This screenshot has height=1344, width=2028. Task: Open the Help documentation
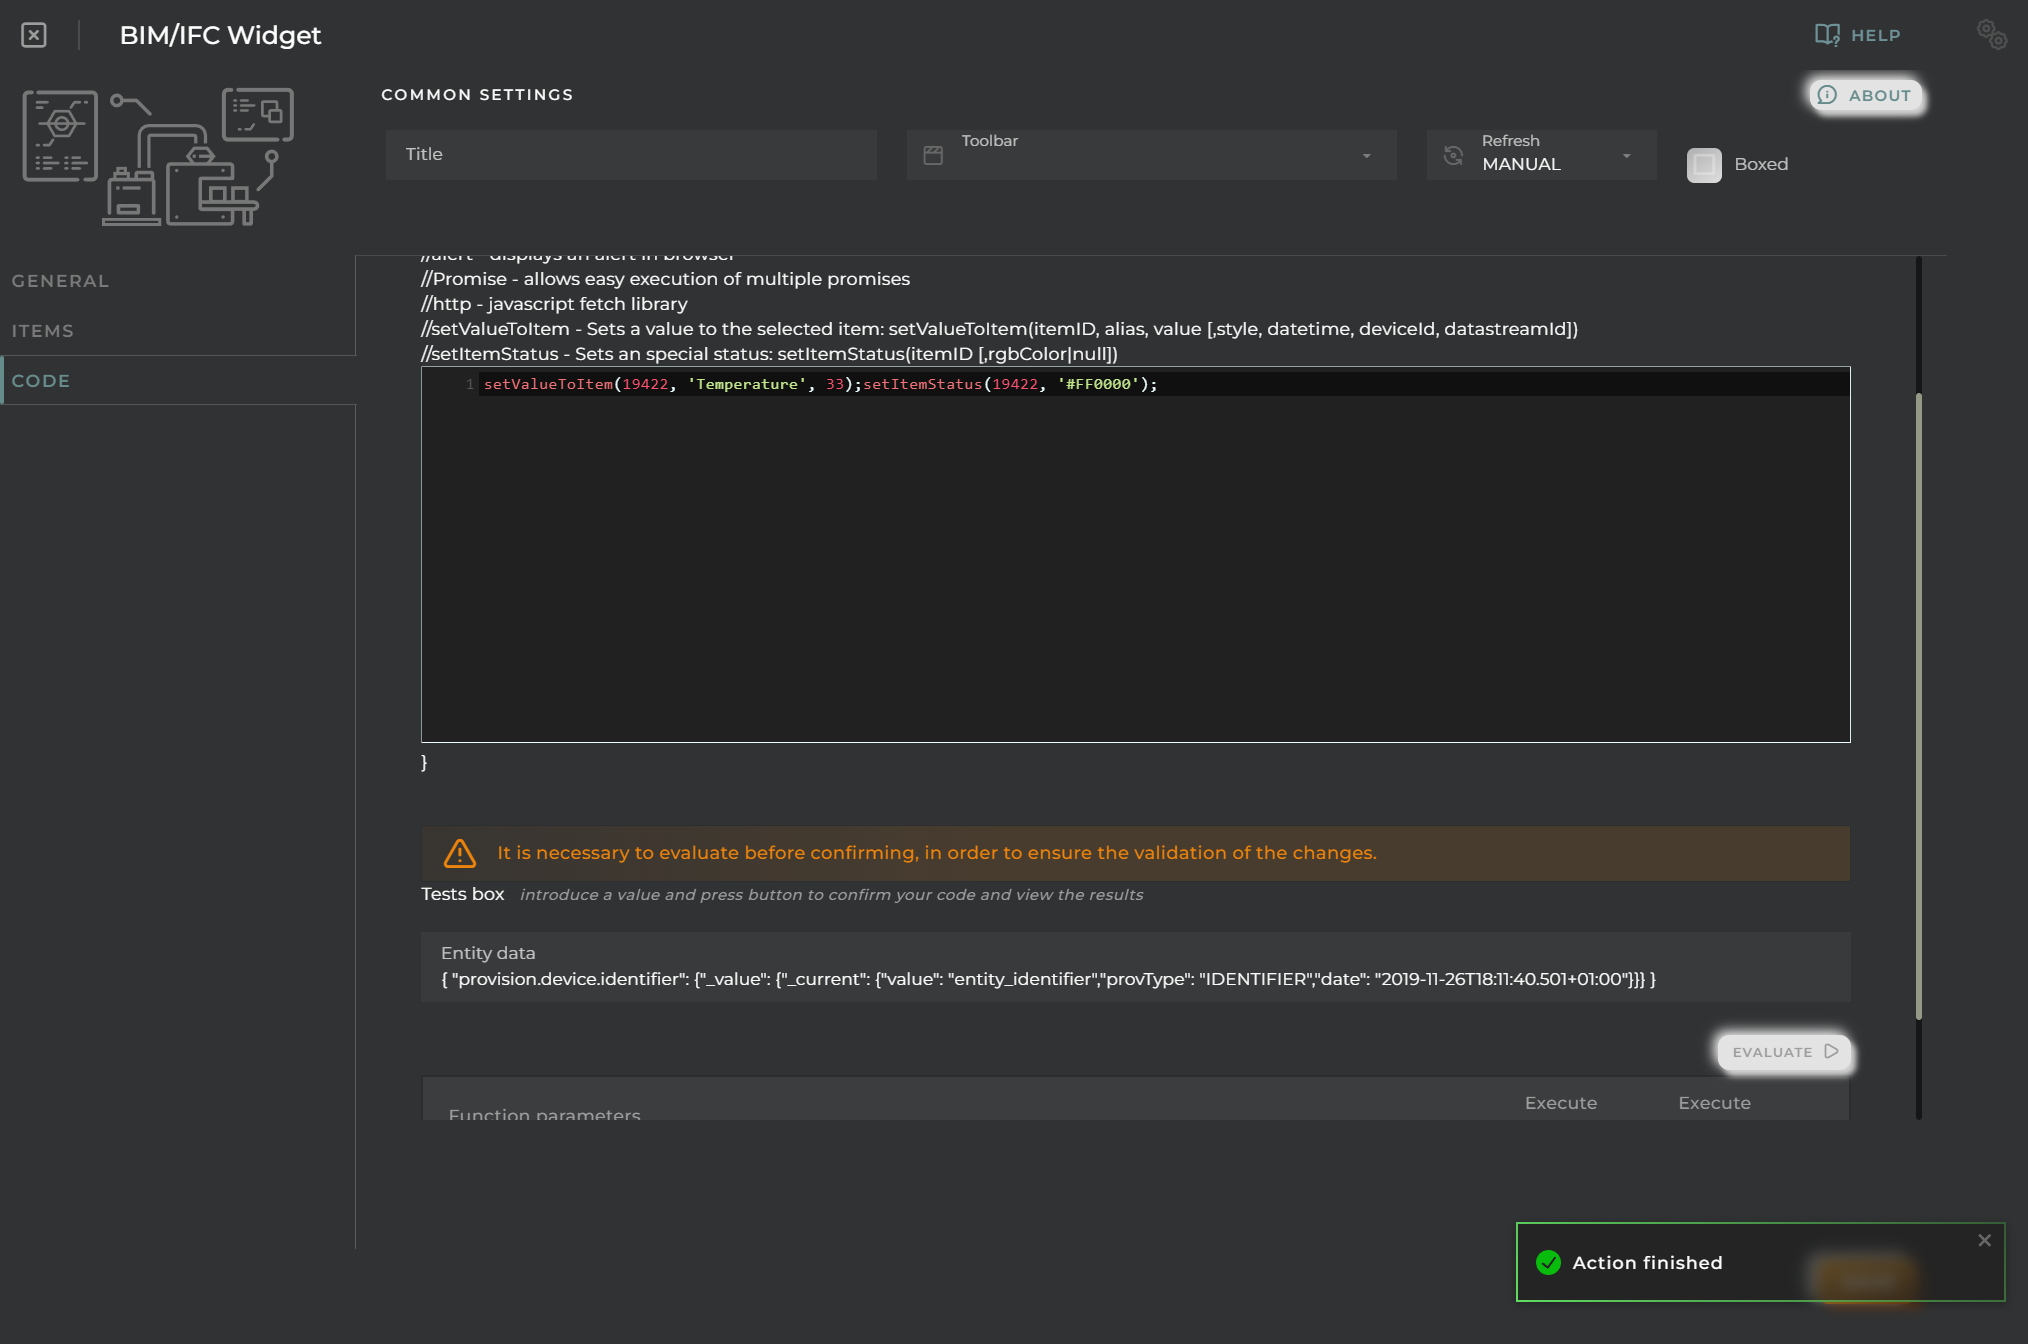[1857, 35]
